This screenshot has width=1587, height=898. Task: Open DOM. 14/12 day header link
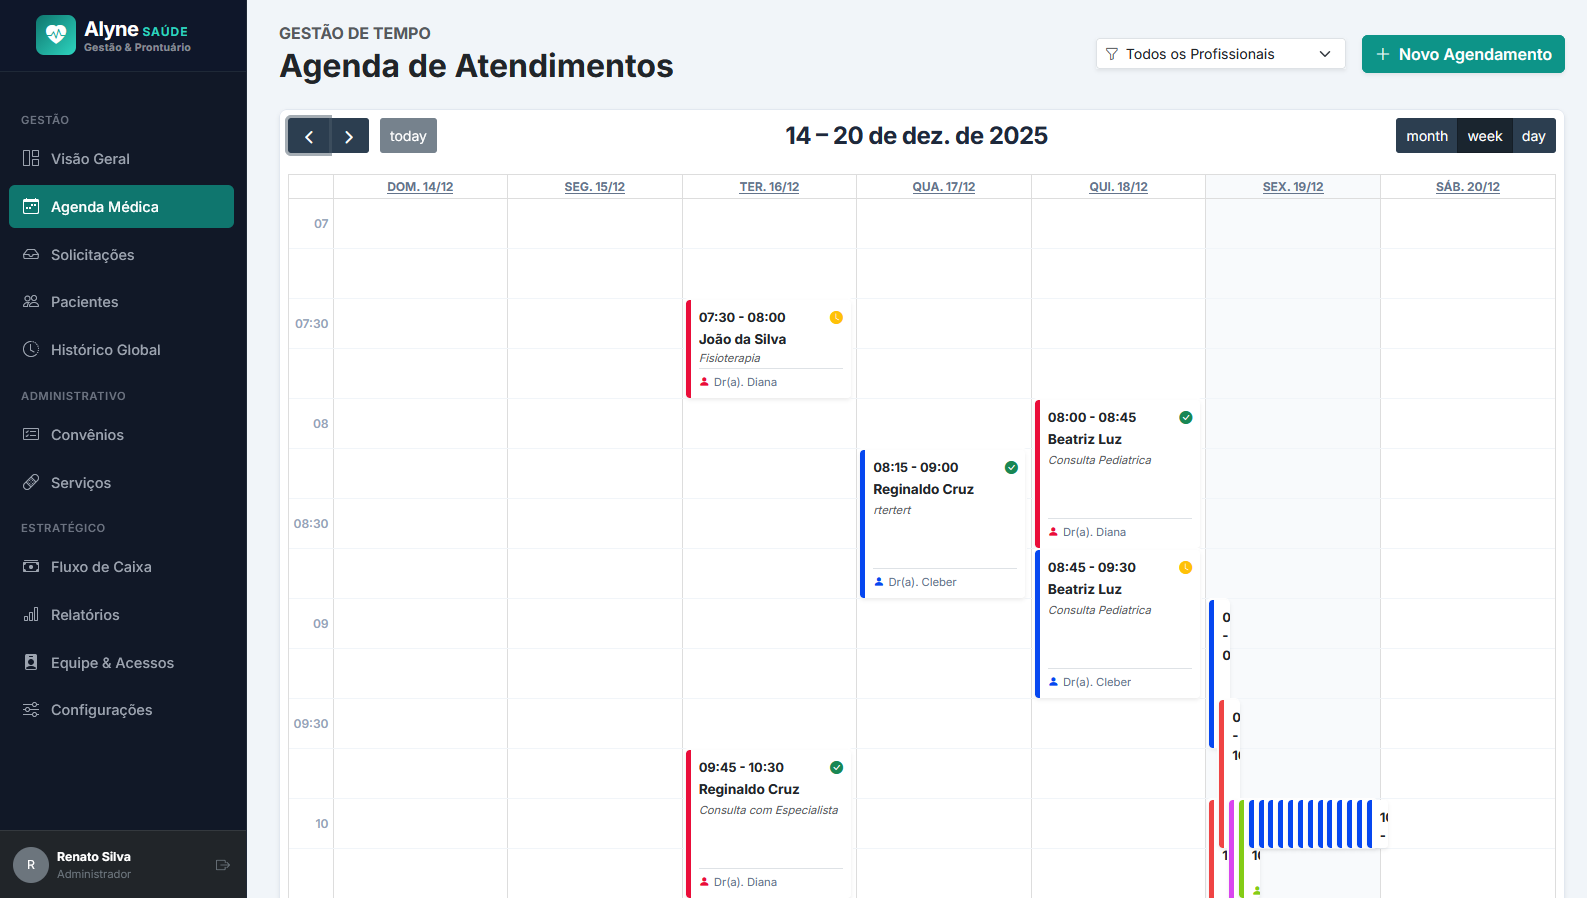click(420, 187)
